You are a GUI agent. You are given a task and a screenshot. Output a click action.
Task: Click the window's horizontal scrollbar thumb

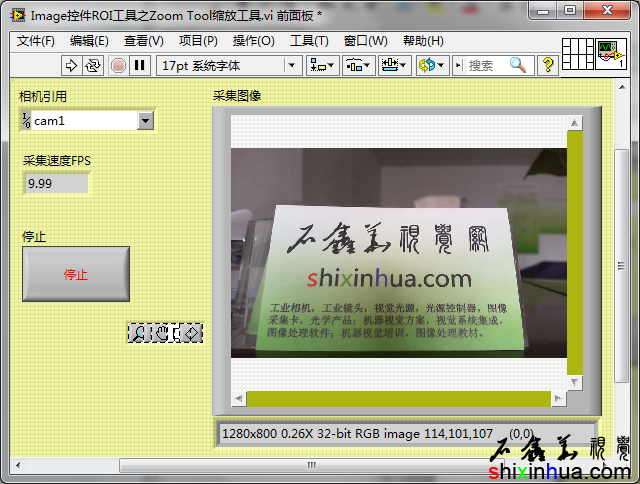pos(311,465)
